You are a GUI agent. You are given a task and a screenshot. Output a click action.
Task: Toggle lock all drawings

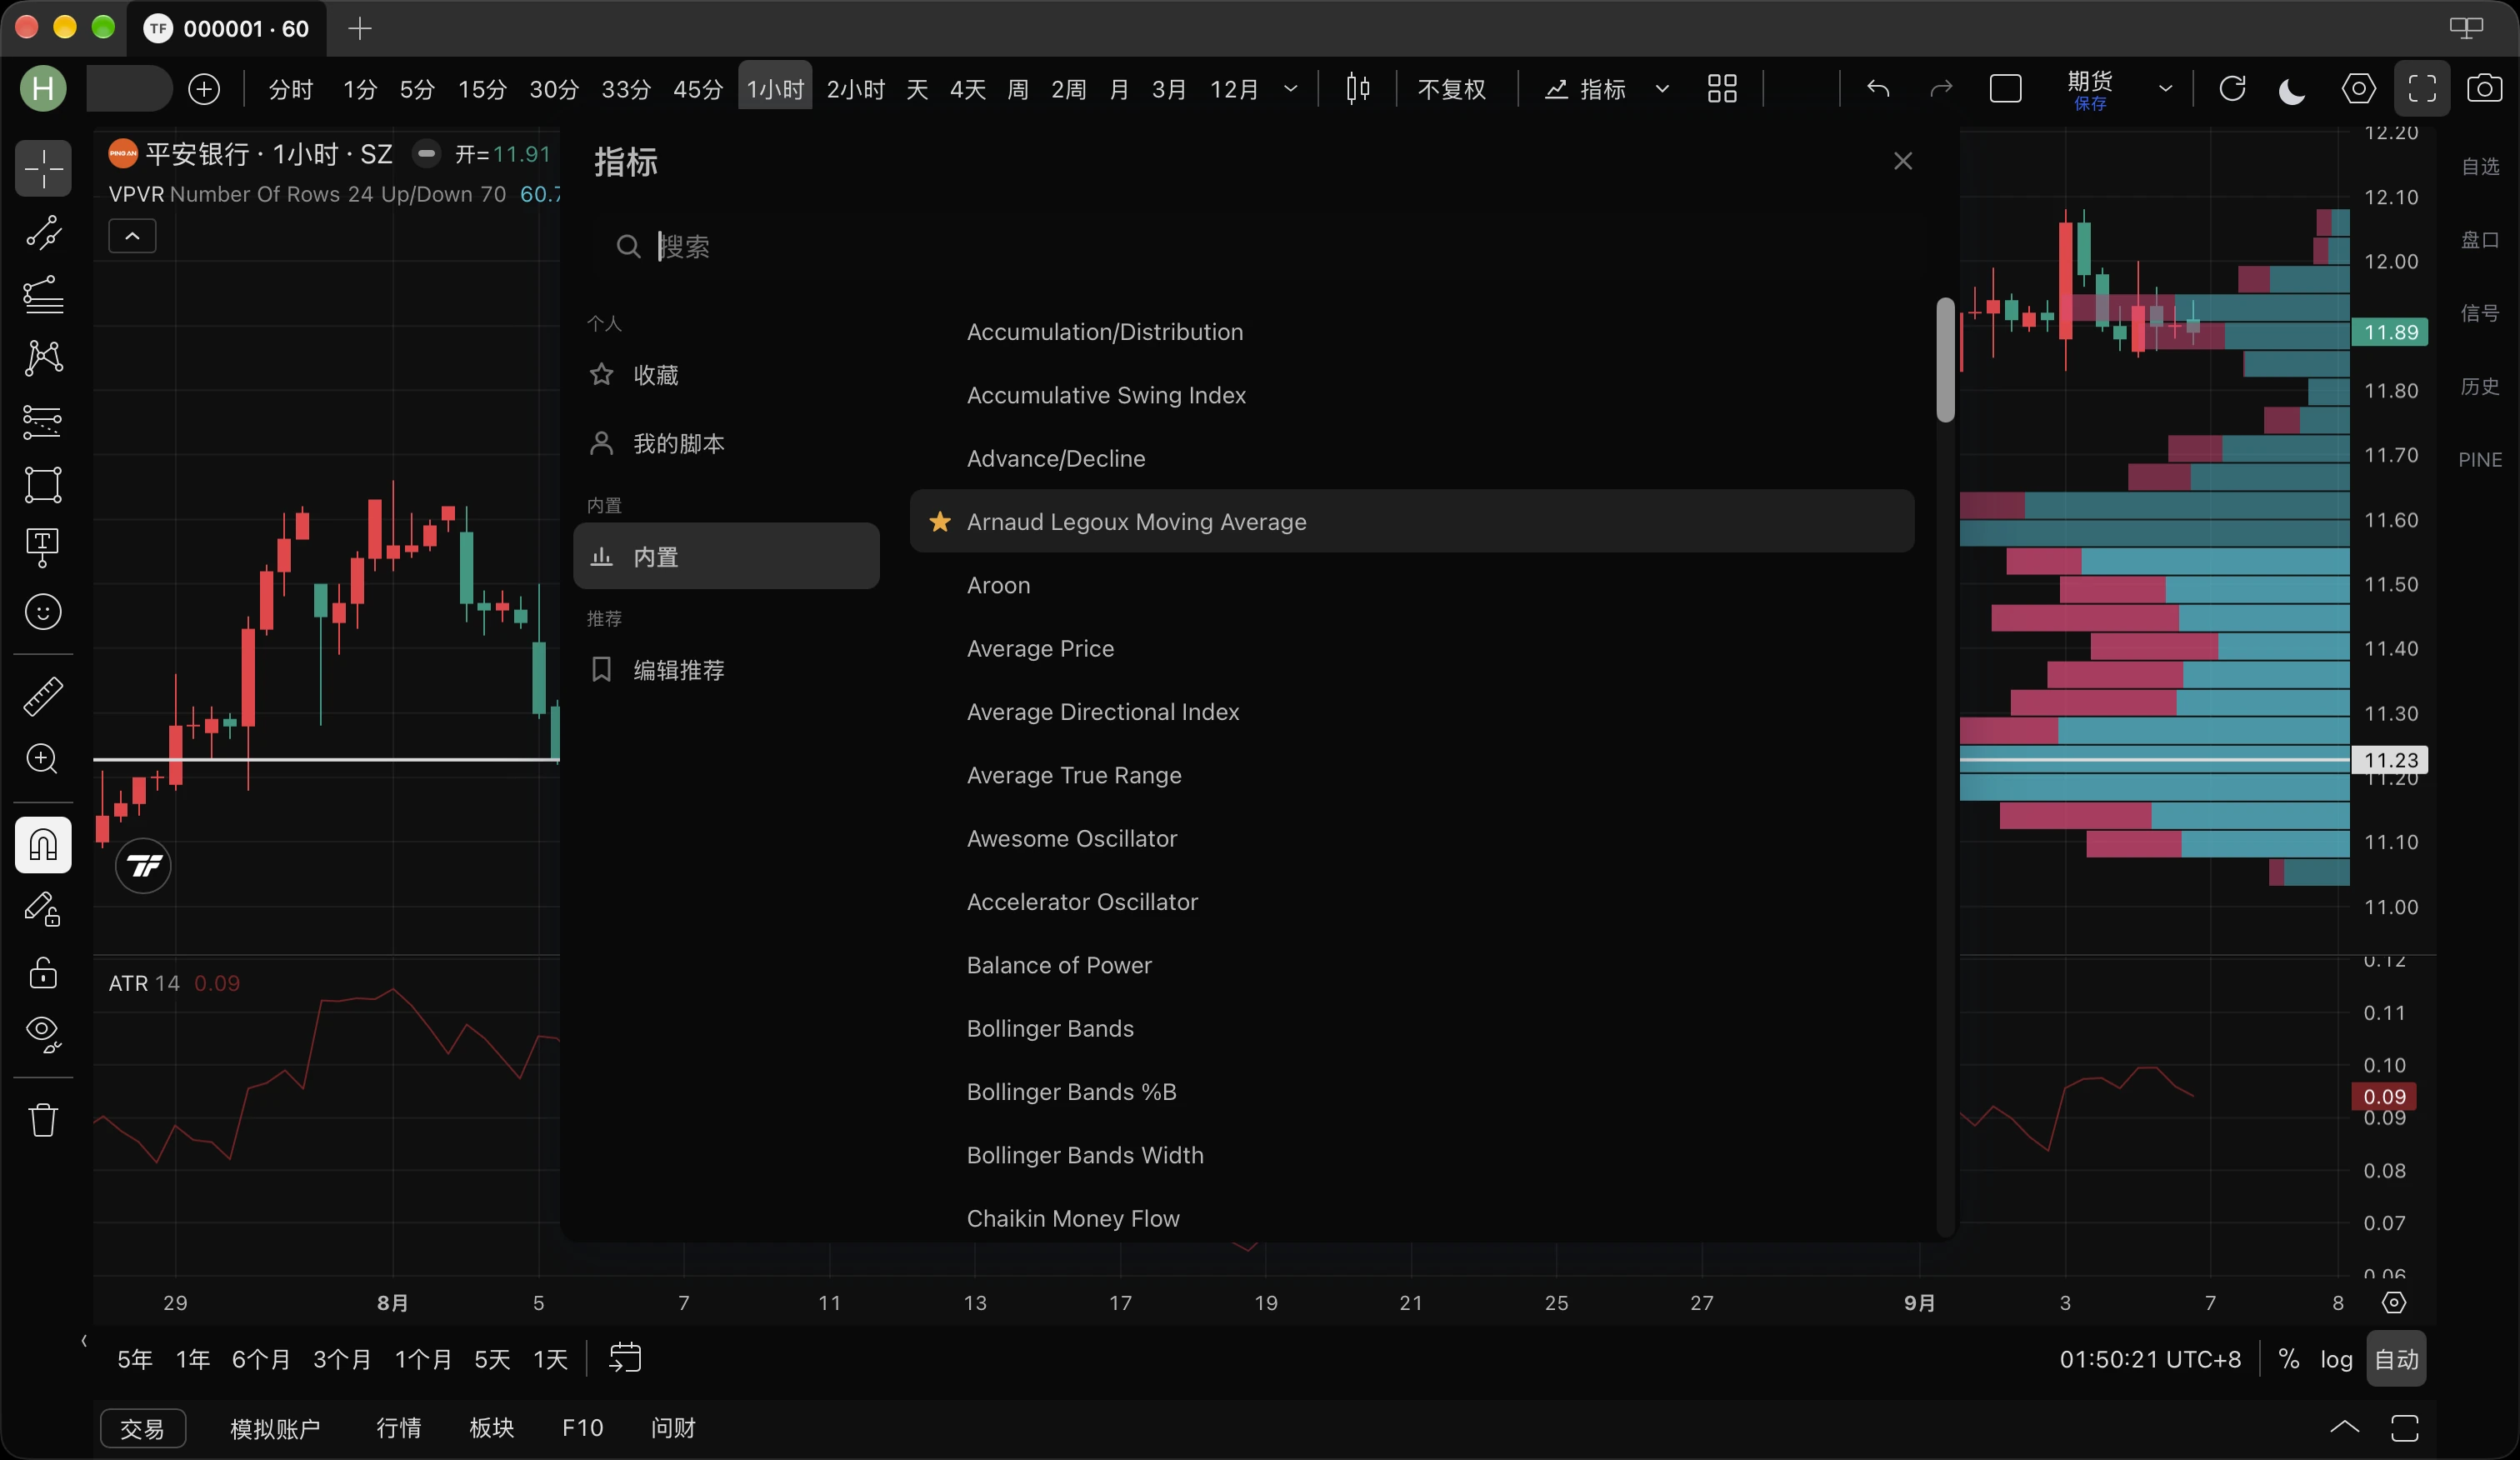[43, 972]
